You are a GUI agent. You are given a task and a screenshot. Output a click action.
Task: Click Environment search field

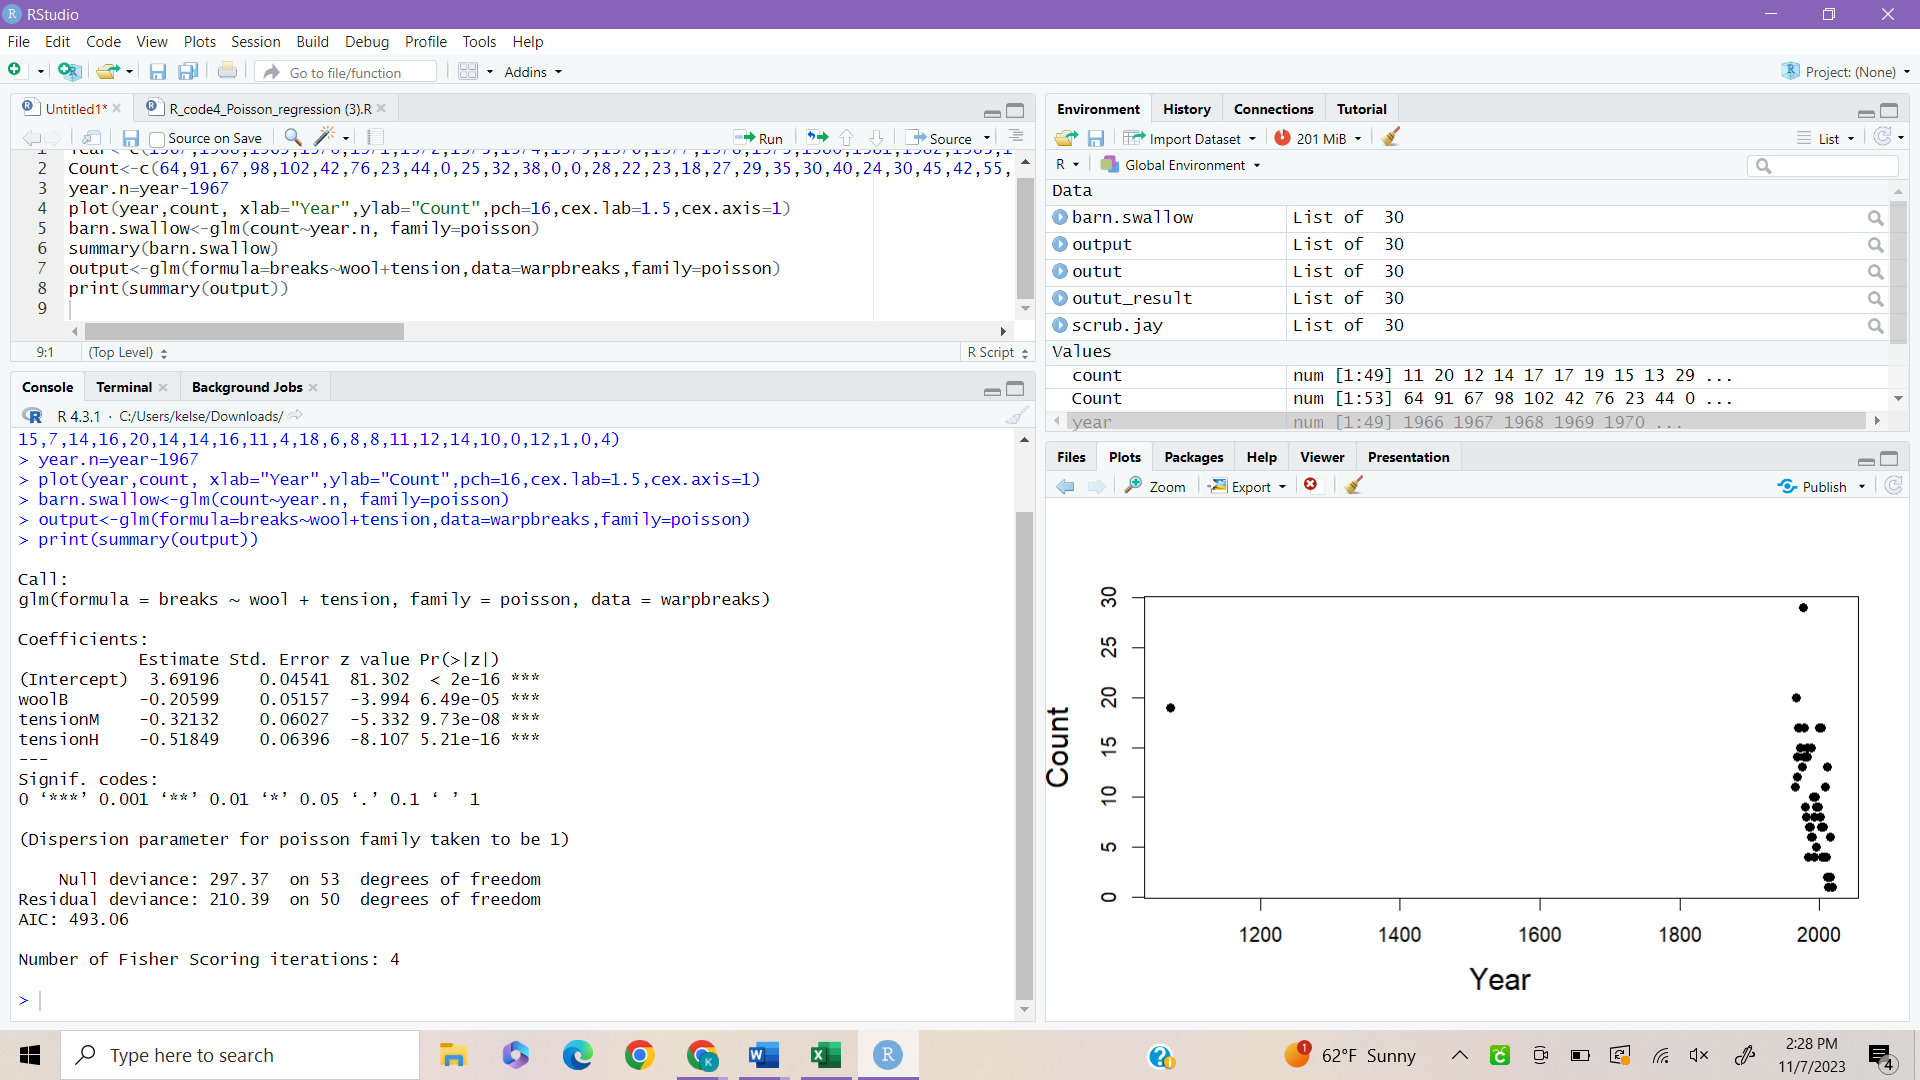point(1823,166)
